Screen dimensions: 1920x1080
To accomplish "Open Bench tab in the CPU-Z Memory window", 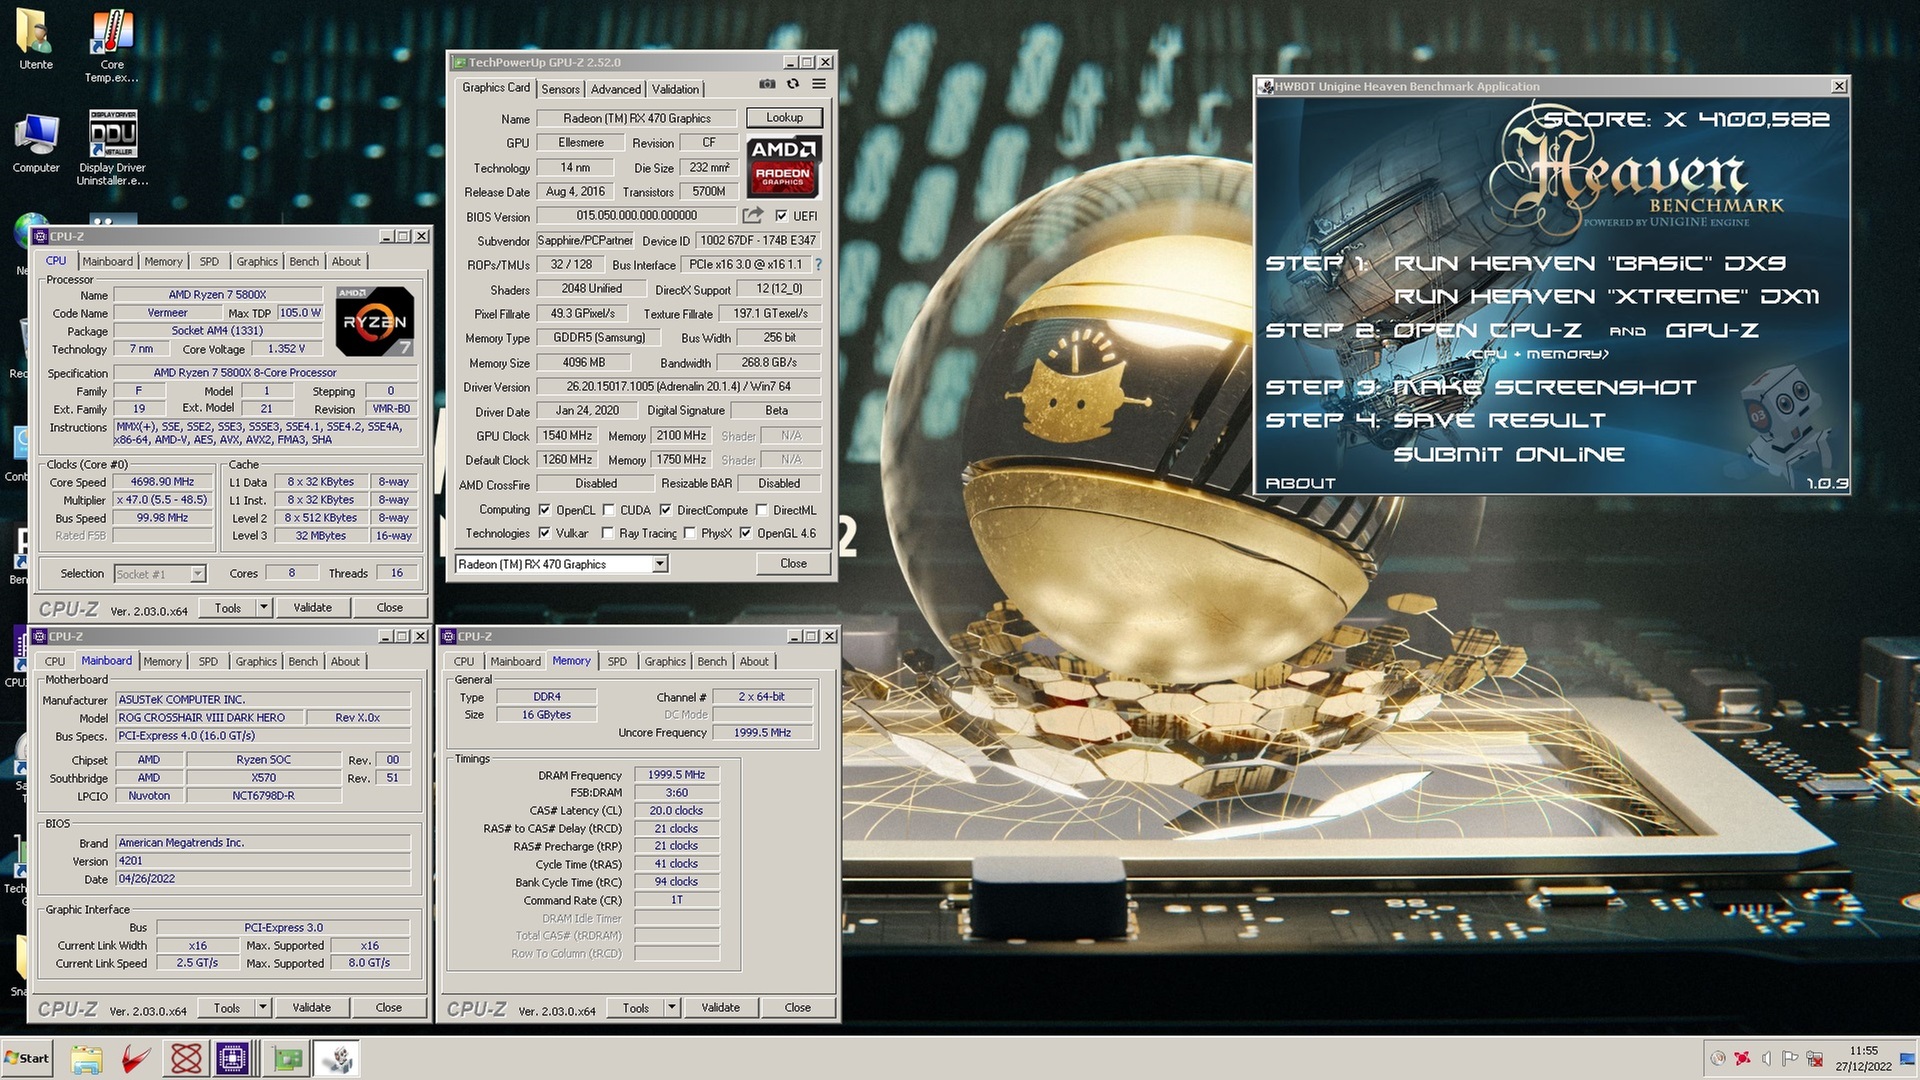I will coord(712,662).
